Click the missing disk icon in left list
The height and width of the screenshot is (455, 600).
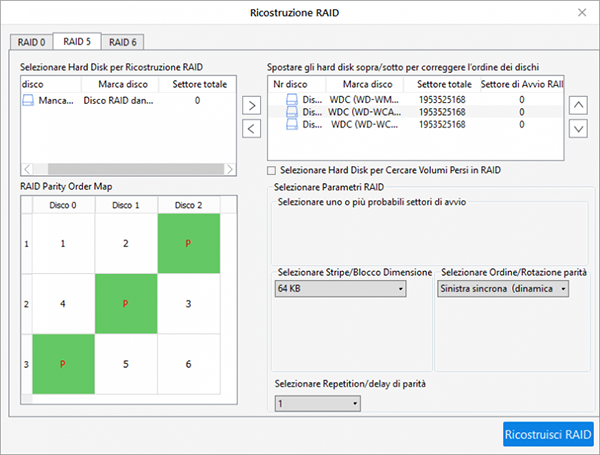pyautogui.click(x=28, y=101)
